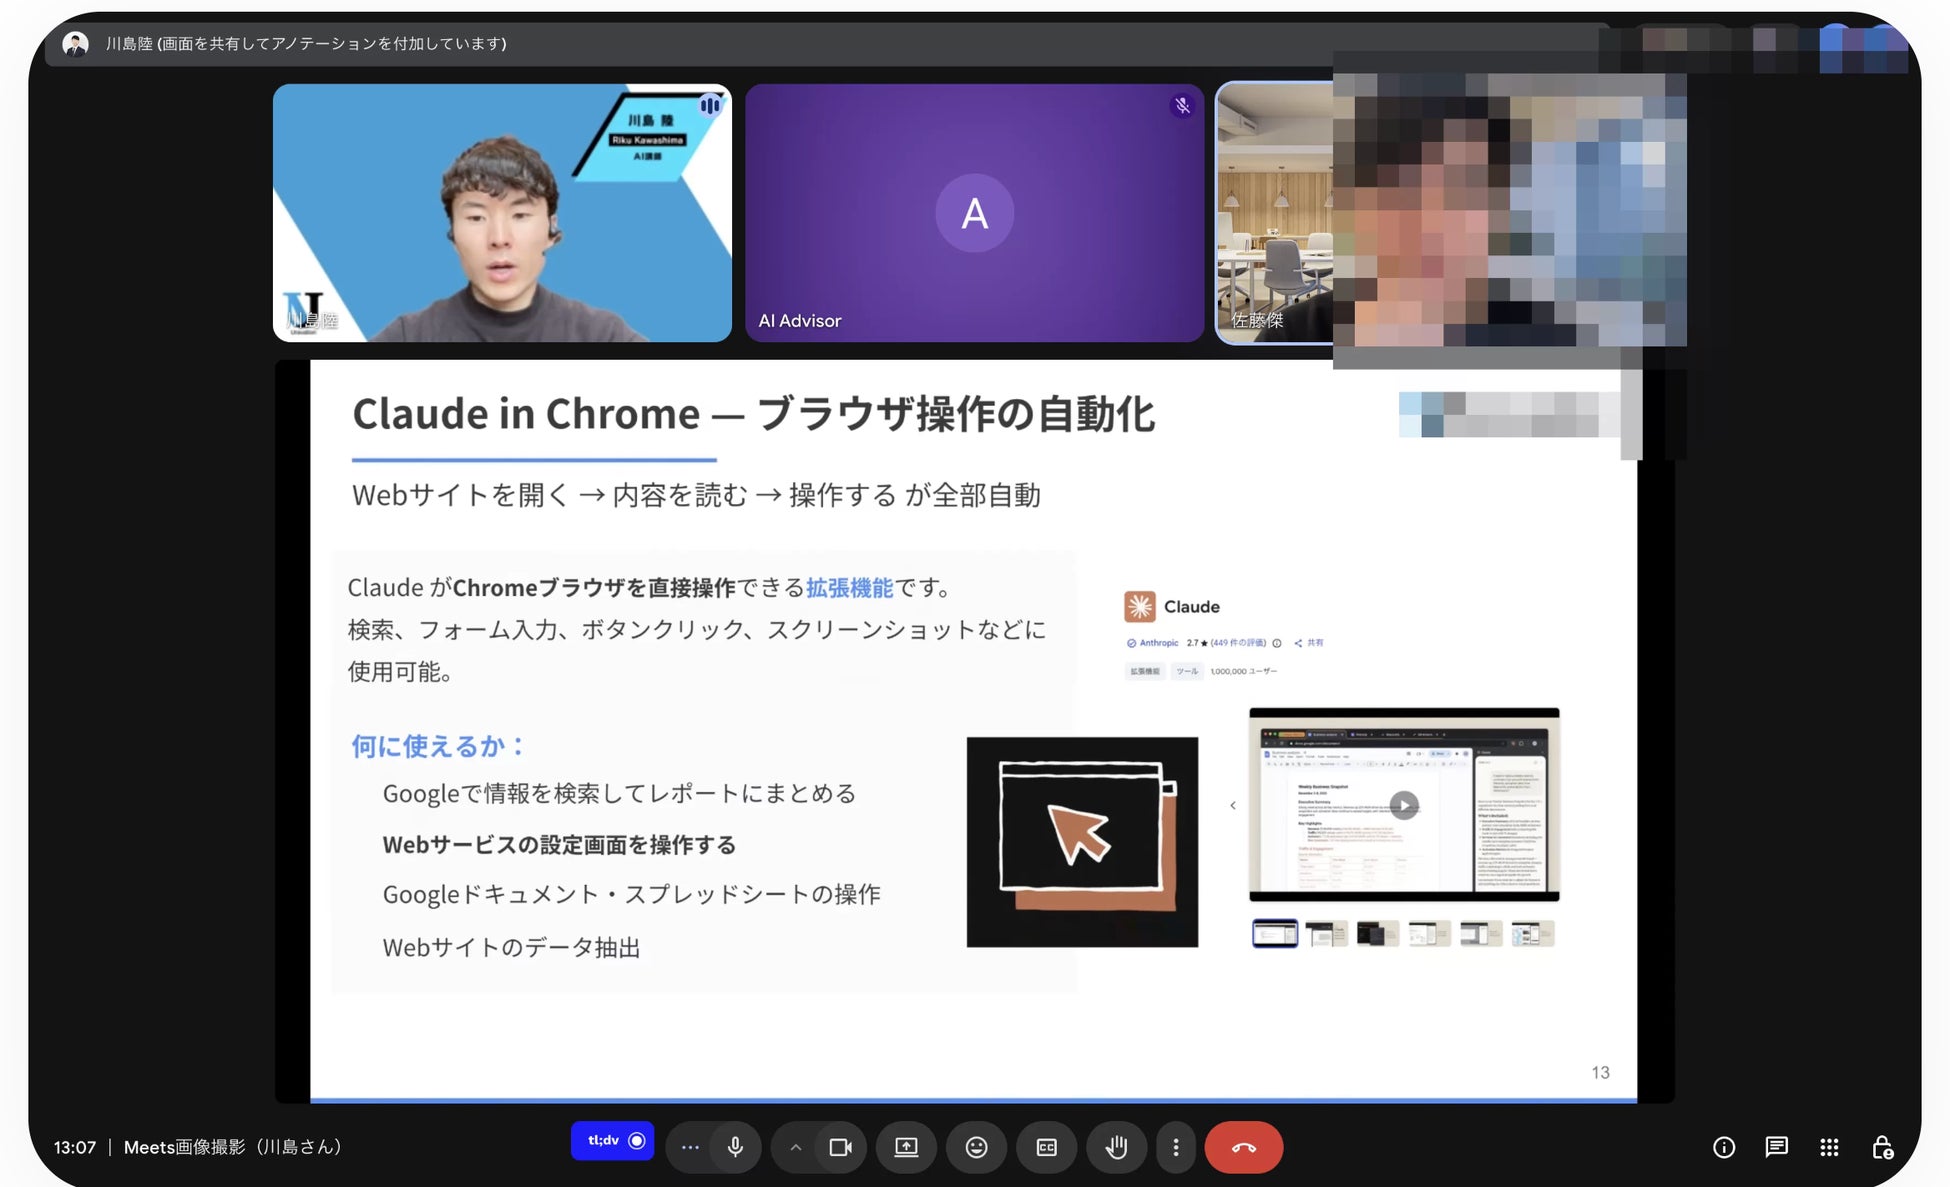The height and width of the screenshot is (1187, 1950).
Task: Click the 拡張機能 link in the slide
Action: pos(849,588)
